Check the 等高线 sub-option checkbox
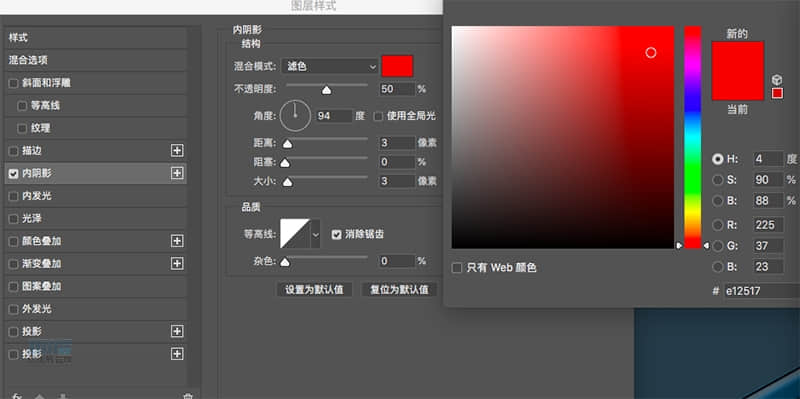 (x=22, y=106)
